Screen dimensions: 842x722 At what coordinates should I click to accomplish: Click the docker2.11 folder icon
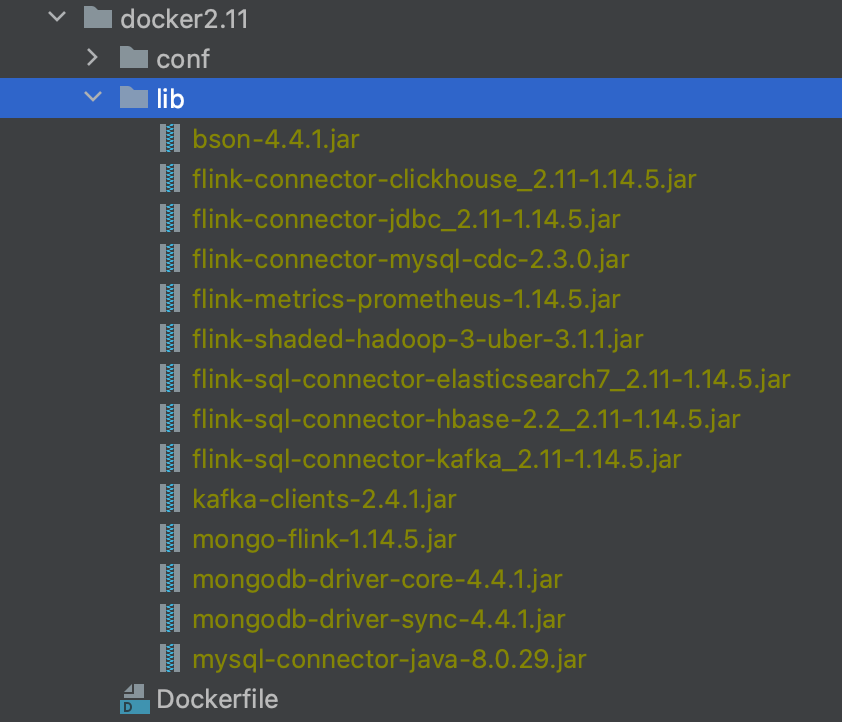tap(96, 17)
